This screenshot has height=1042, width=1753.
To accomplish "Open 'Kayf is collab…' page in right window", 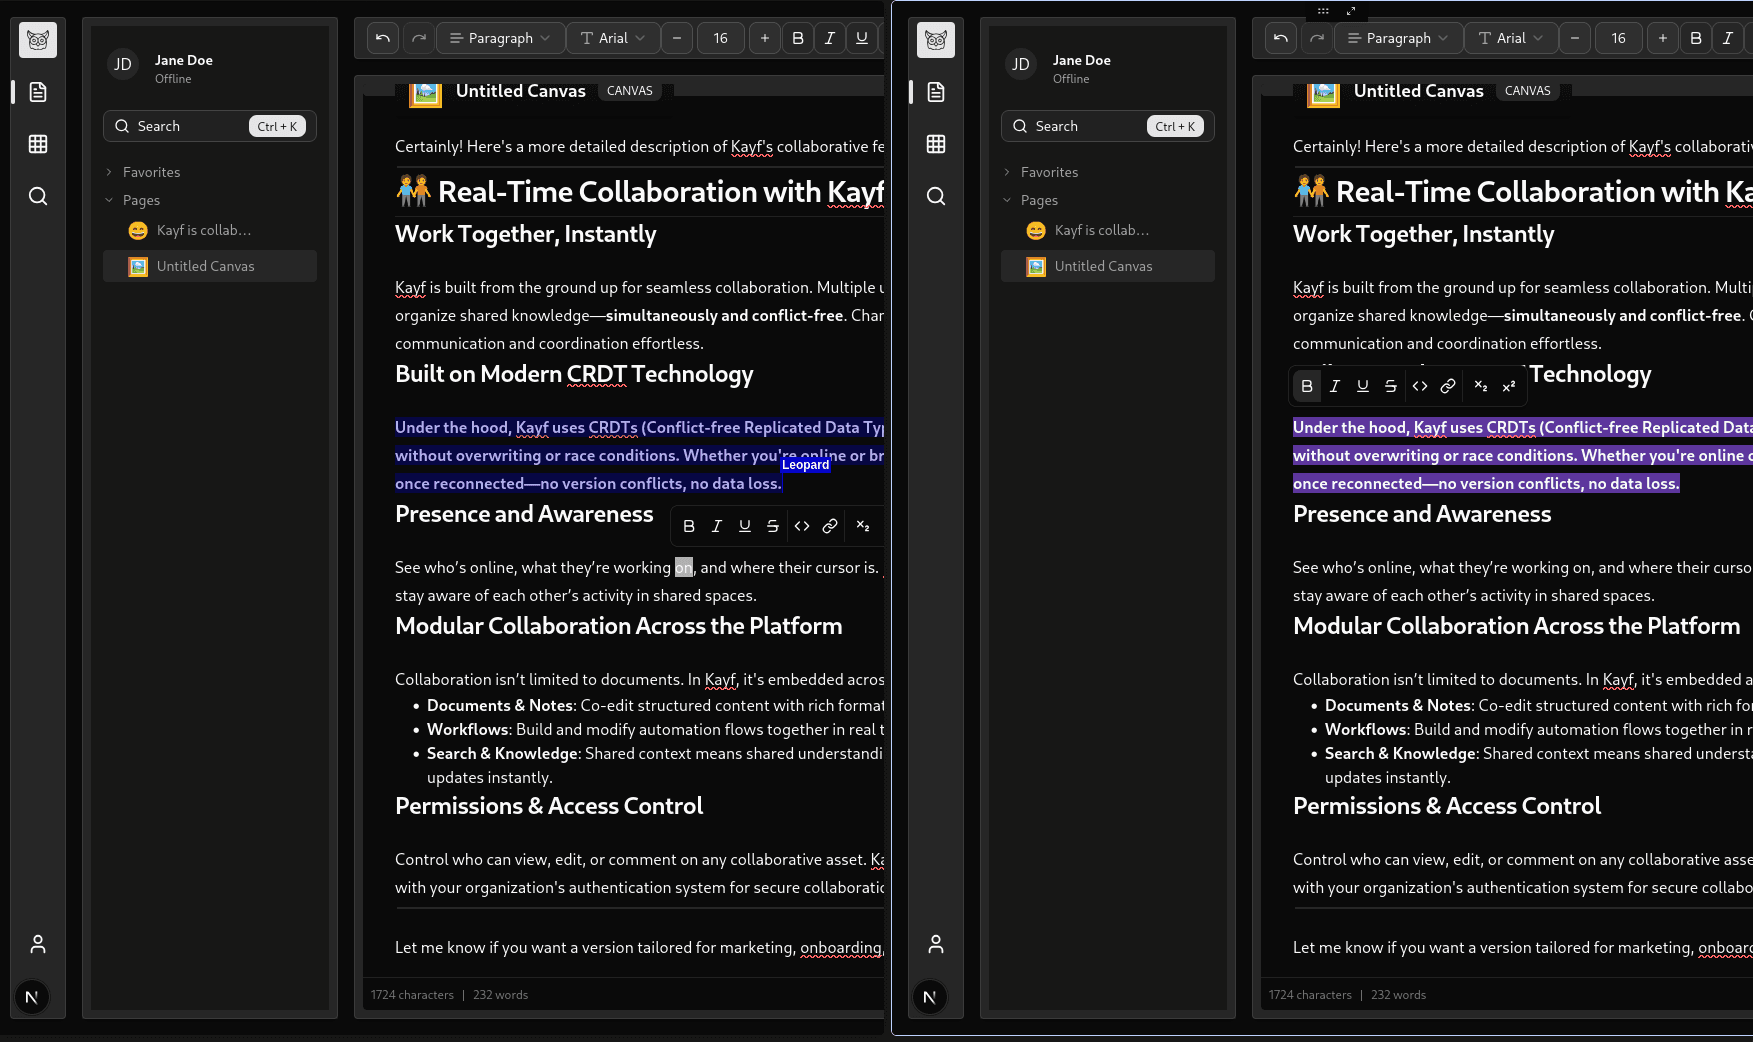I will click(x=1108, y=230).
